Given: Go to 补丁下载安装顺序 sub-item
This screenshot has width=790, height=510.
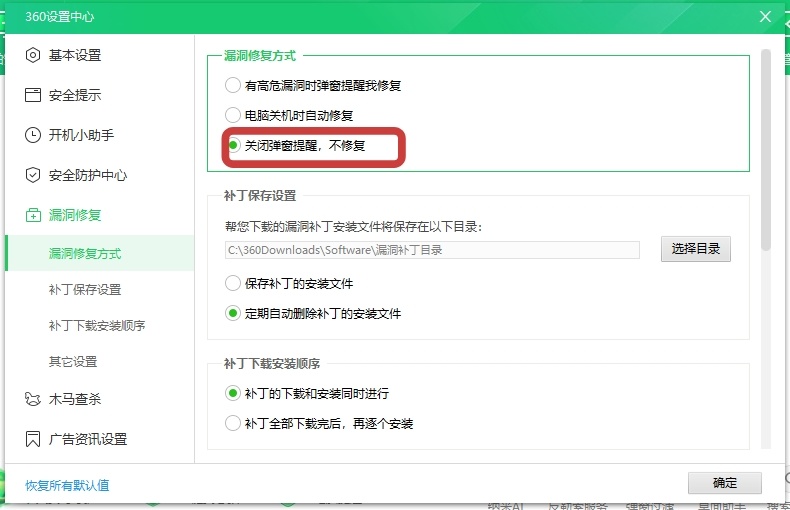Looking at the screenshot, I should pos(99,326).
